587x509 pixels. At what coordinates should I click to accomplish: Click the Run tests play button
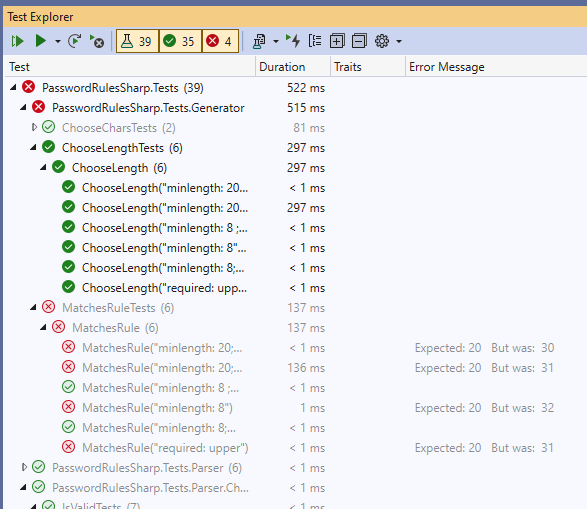pos(40,41)
